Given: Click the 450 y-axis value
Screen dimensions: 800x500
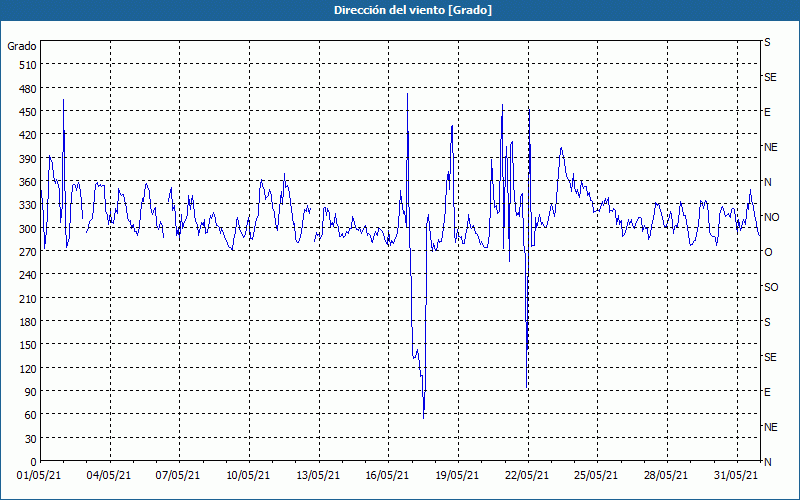Looking at the screenshot, I should point(28,112).
